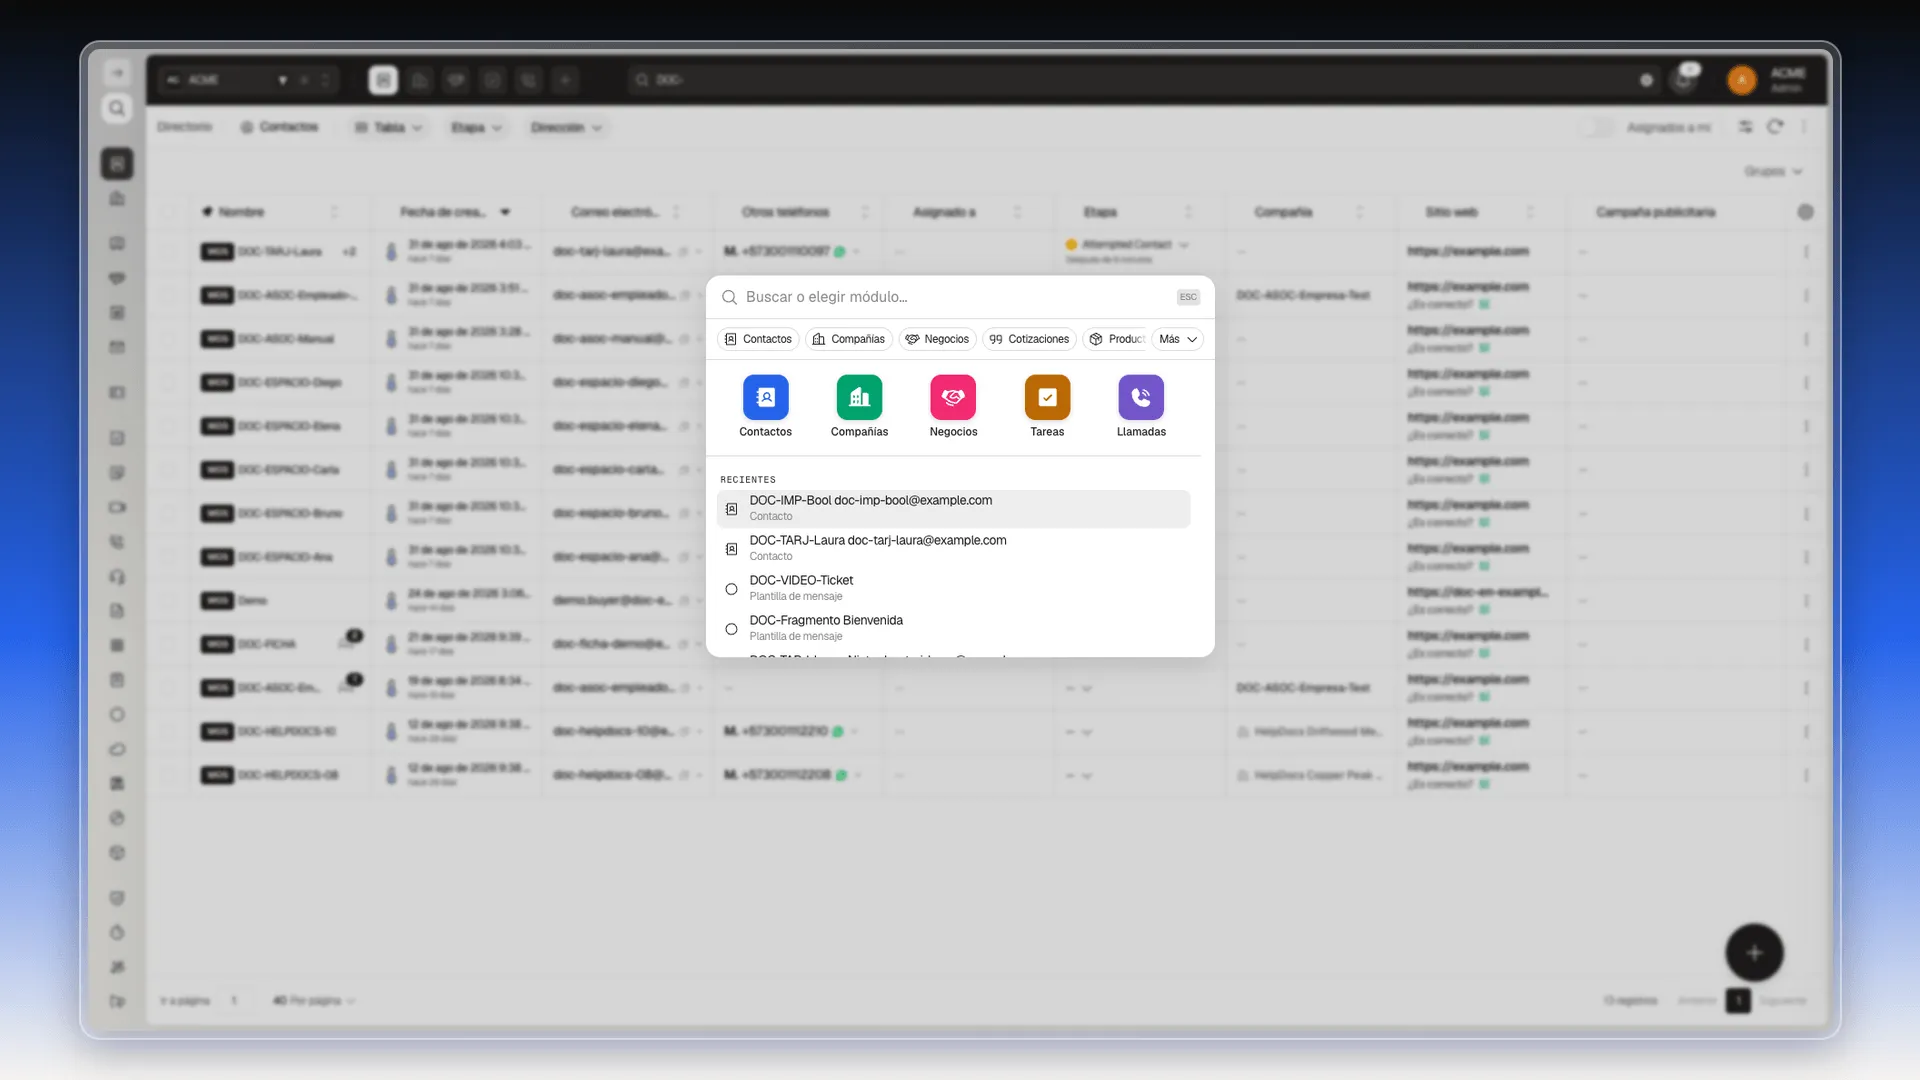This screenshot has width=1920, height=1080.
Task: Open the Contactos module tile
Action: [x=765, y=406]
